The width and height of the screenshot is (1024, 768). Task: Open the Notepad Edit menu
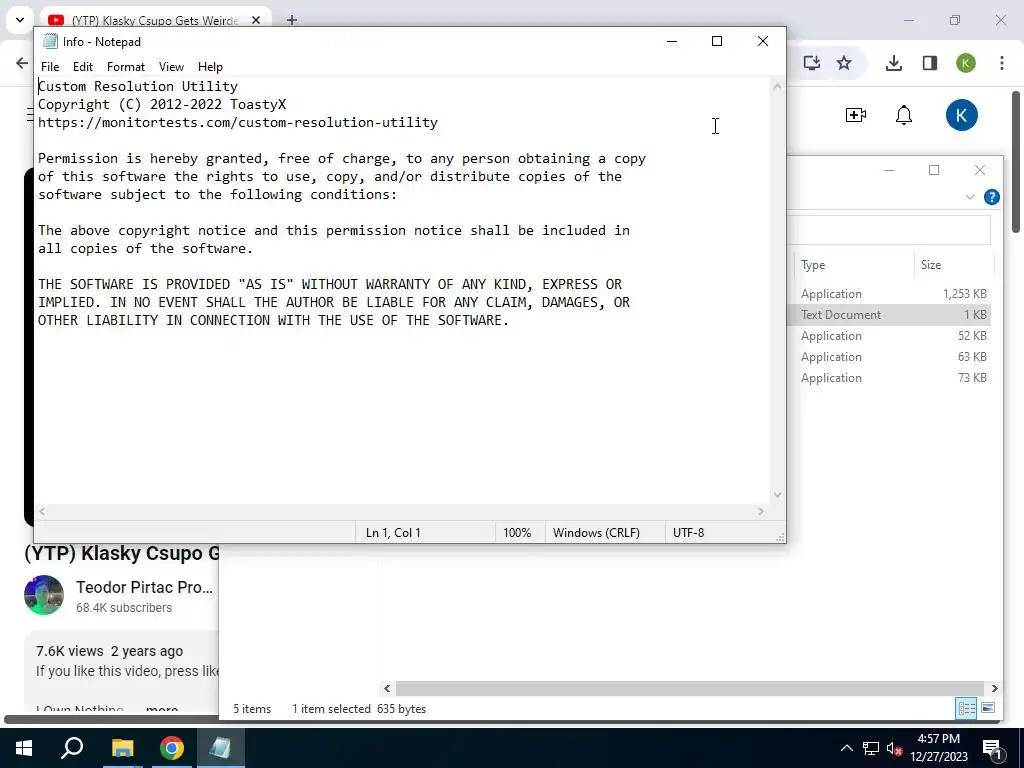tap(82, 67)
